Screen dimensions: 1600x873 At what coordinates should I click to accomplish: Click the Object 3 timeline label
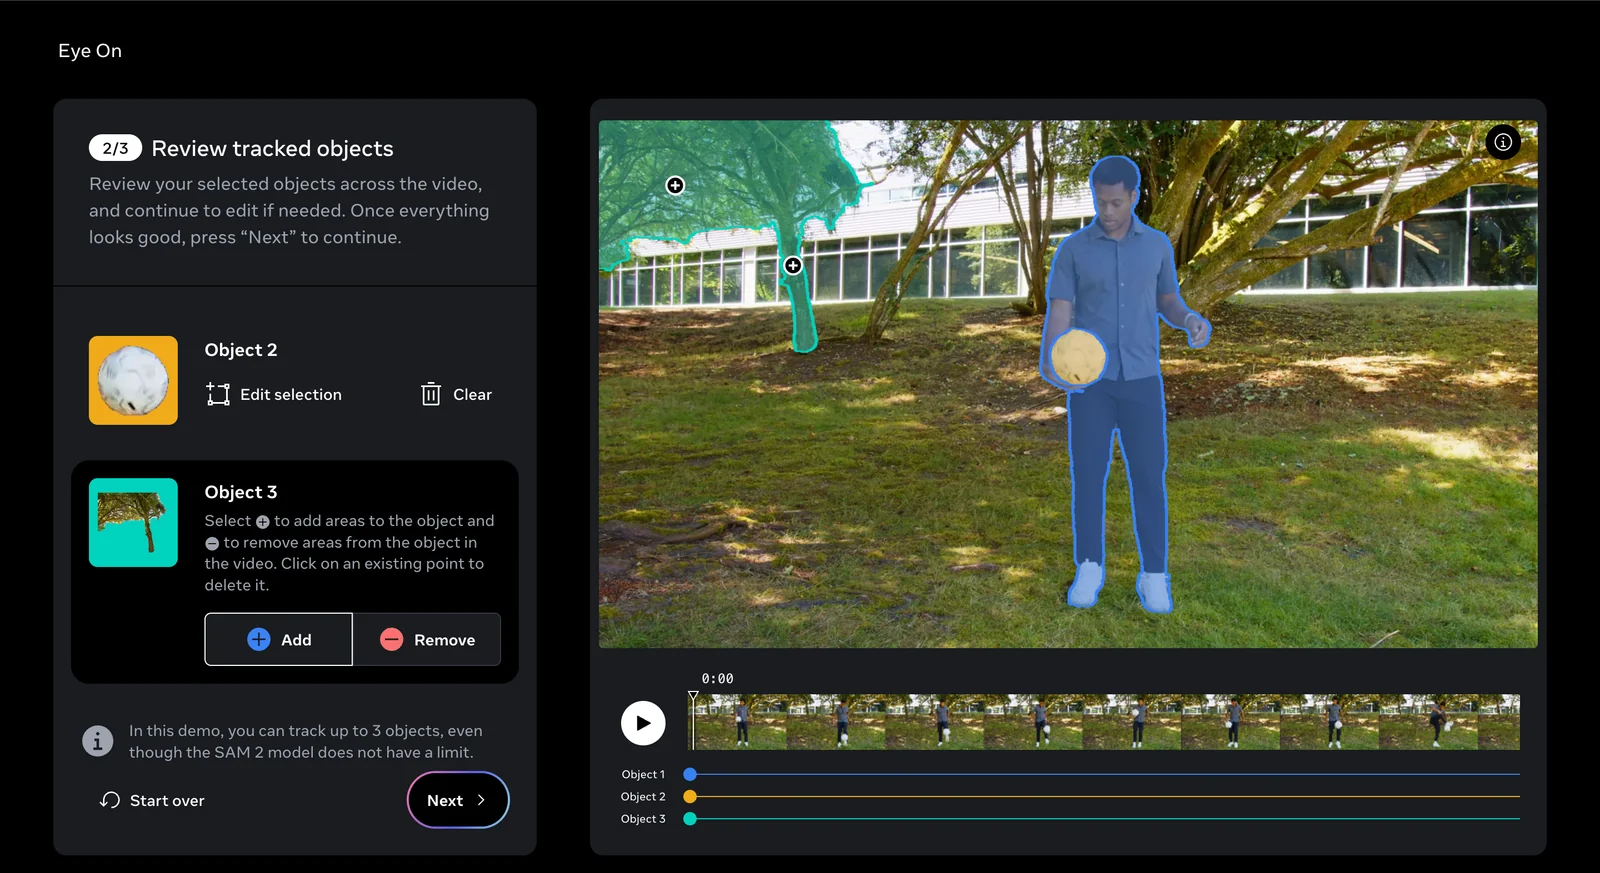click(643, 818)
